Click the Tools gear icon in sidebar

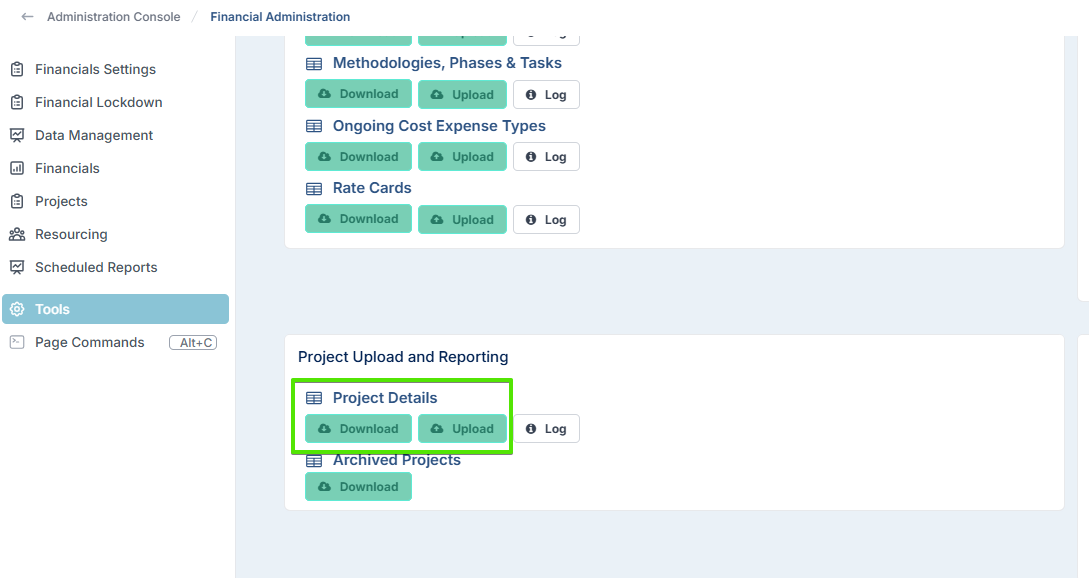coord(17,309)
